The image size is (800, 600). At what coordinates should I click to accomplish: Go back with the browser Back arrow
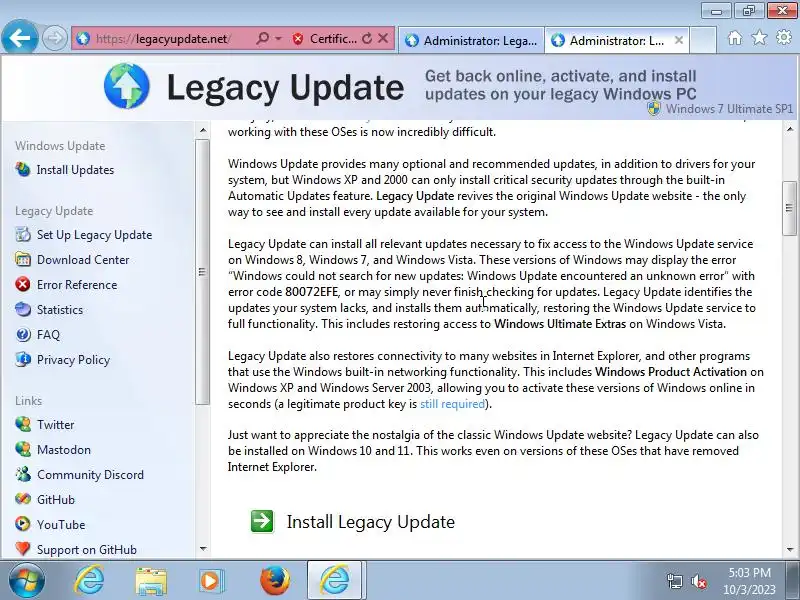coord(19,37)
